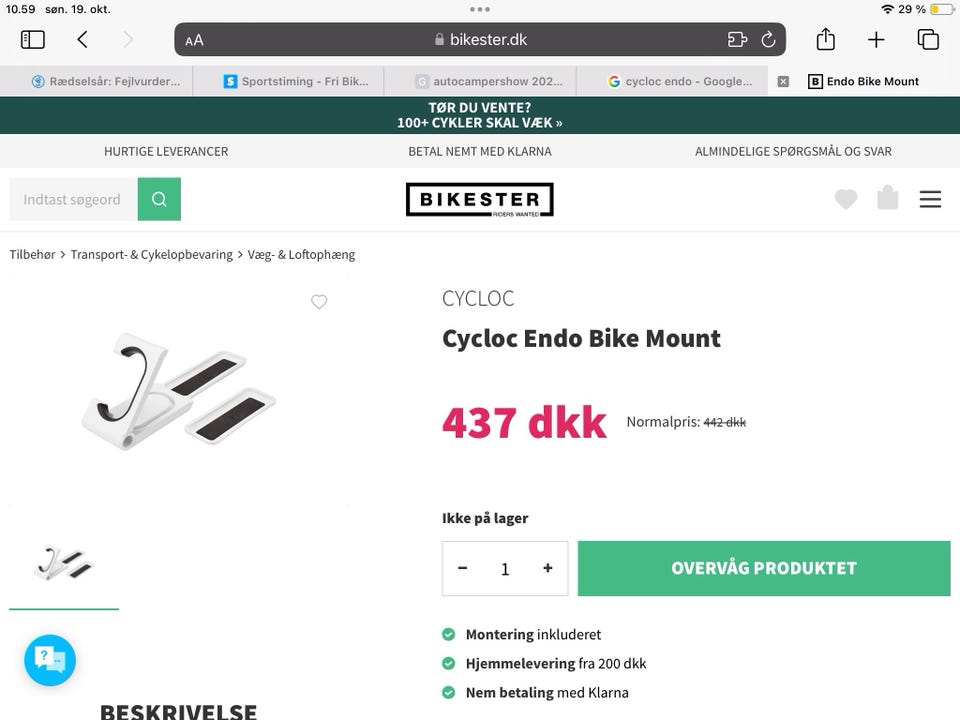Open the Væg- & Loftophæng breadcrumb link

(x=301, y=254)
